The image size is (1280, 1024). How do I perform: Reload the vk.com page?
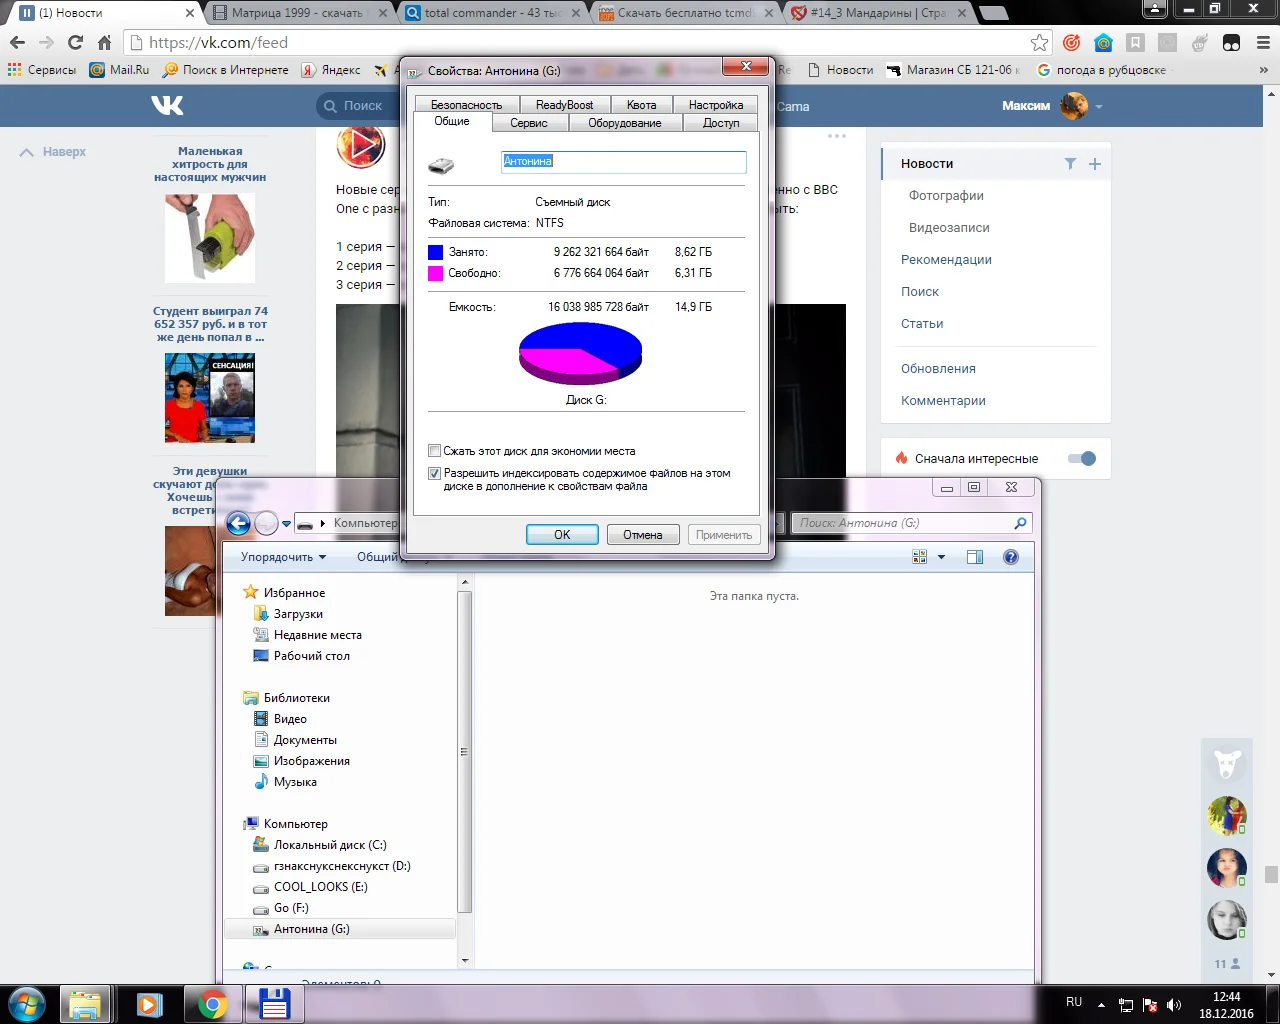tap(75, 42)
